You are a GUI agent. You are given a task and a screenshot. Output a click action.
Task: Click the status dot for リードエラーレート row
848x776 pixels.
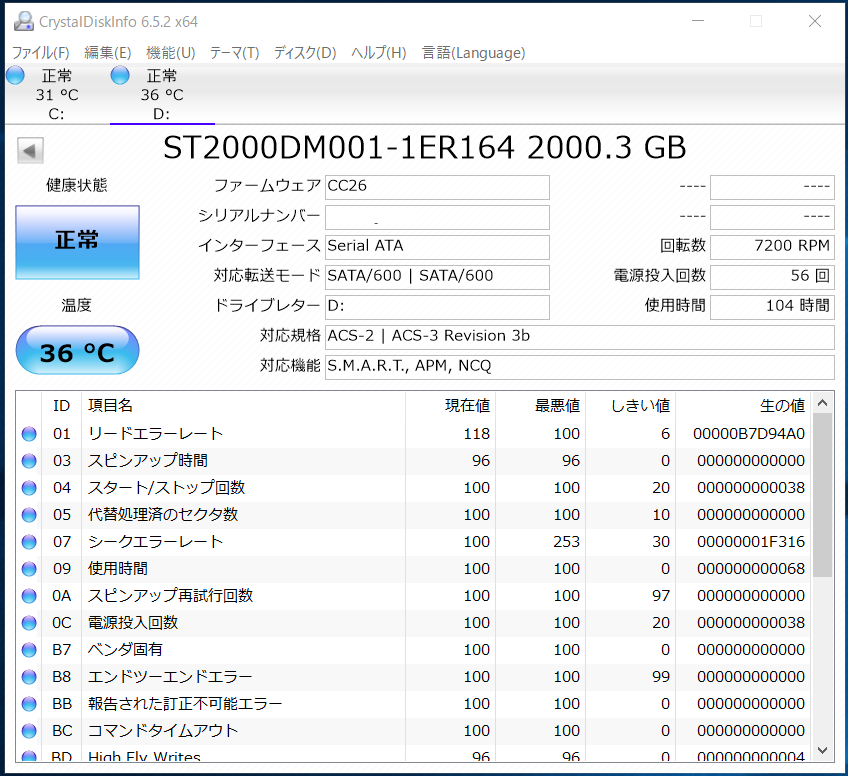click(29, 434)
